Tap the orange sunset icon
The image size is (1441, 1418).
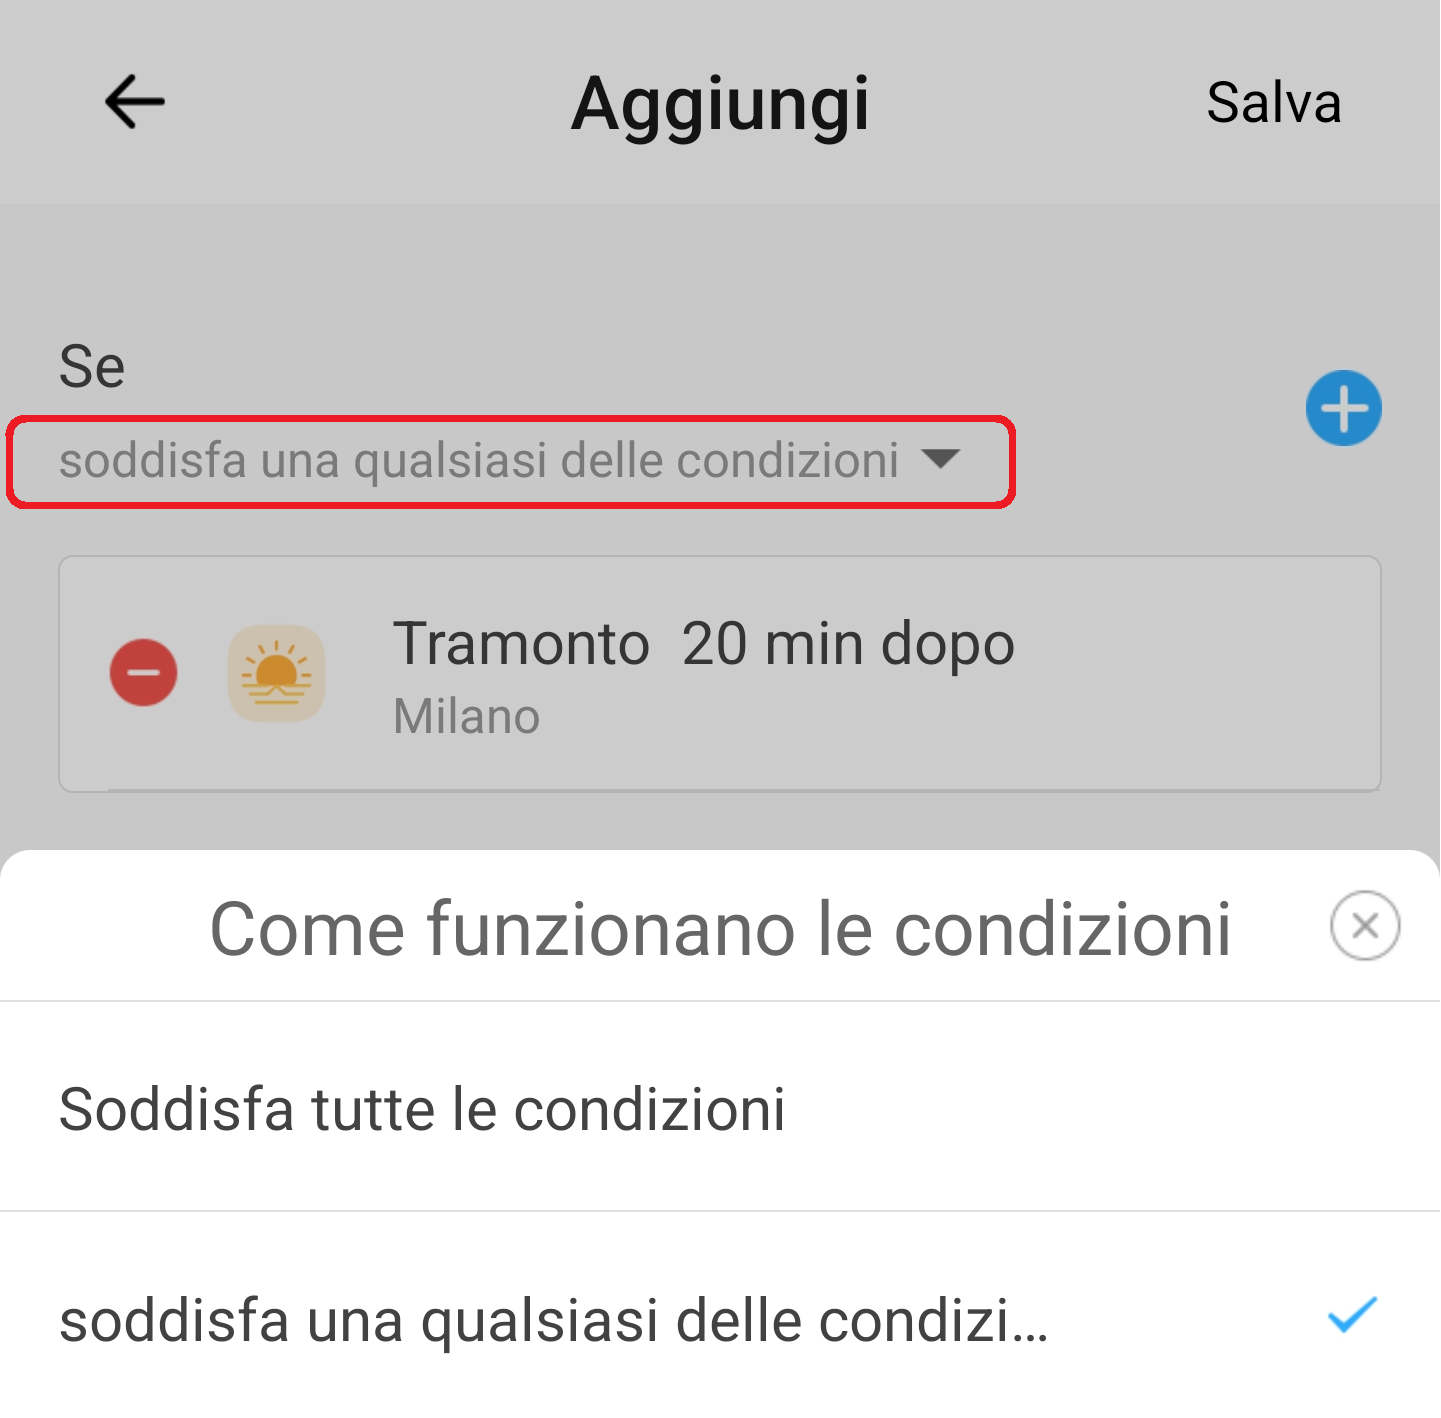click(x=277, y=673)
